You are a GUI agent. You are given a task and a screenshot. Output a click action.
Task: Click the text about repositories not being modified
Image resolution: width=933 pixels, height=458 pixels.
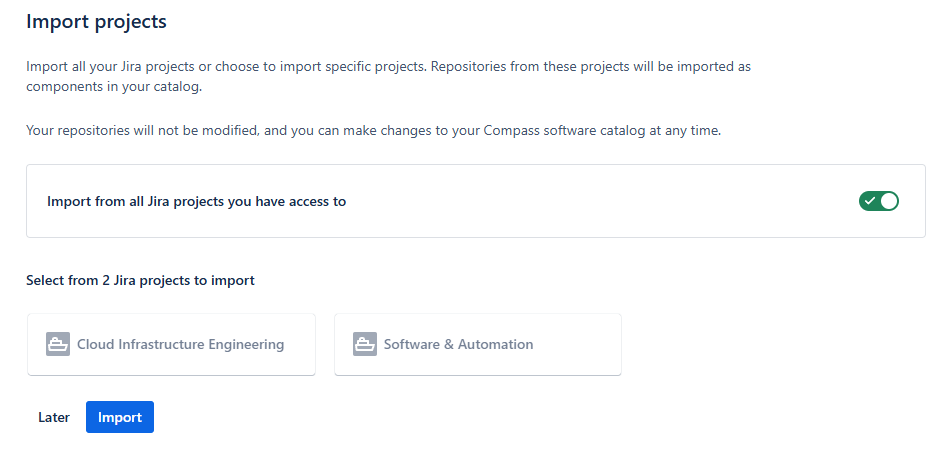(x=374, y=130)
